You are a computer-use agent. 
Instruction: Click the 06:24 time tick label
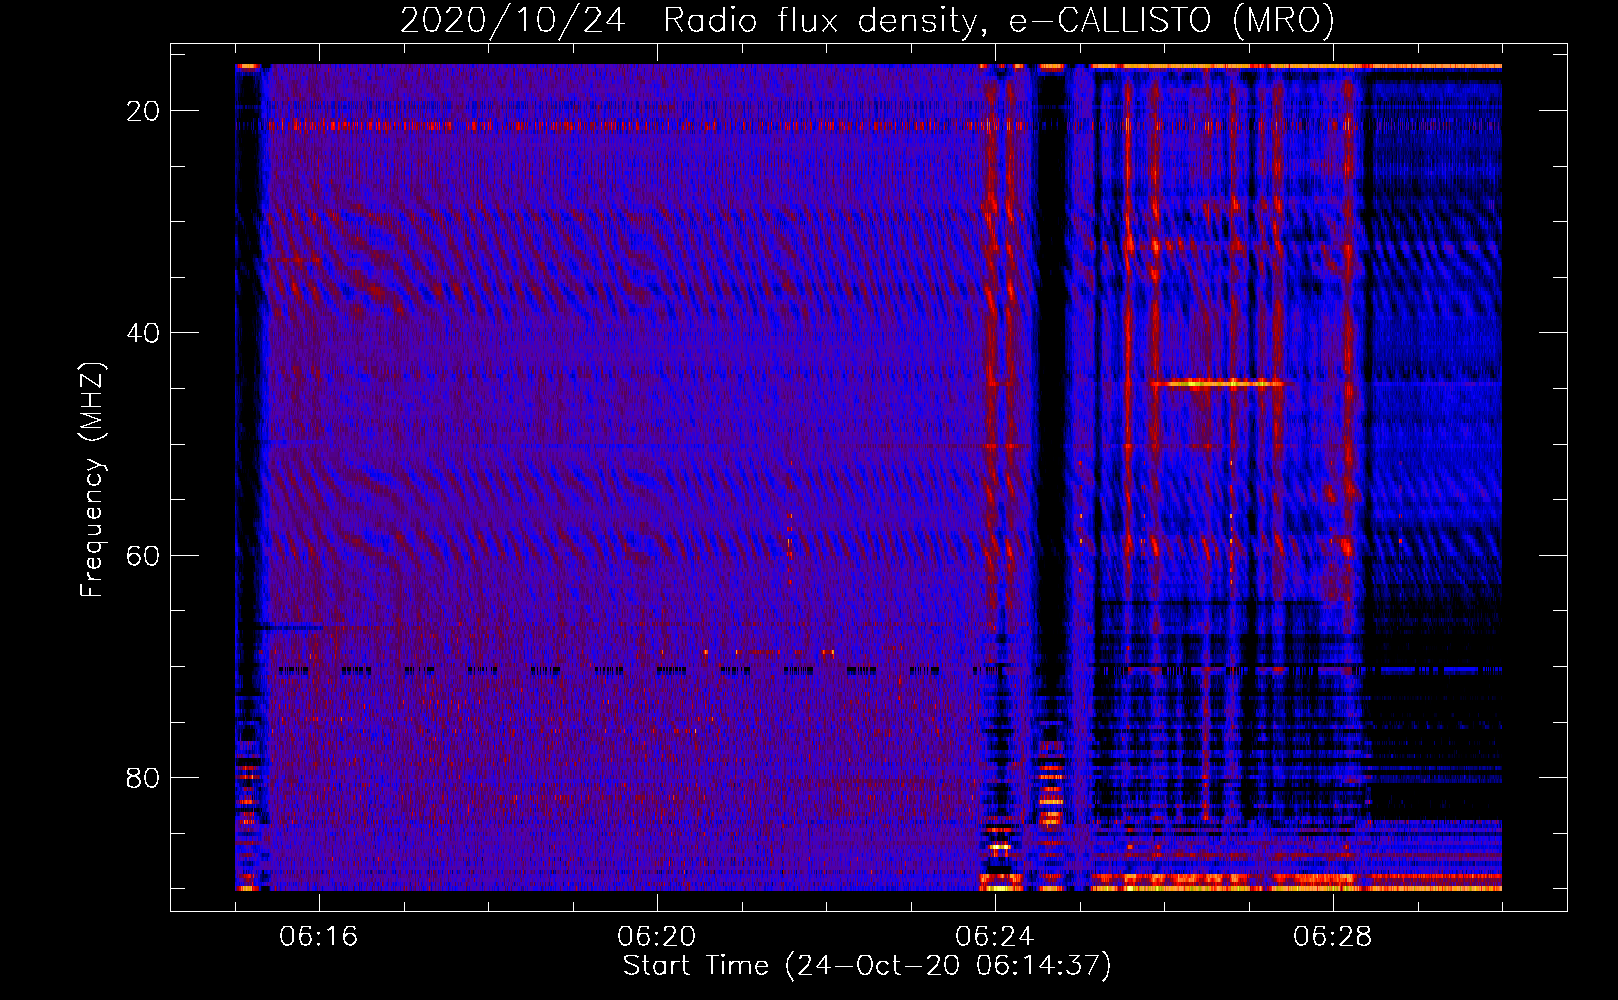(x=995, y=937)
